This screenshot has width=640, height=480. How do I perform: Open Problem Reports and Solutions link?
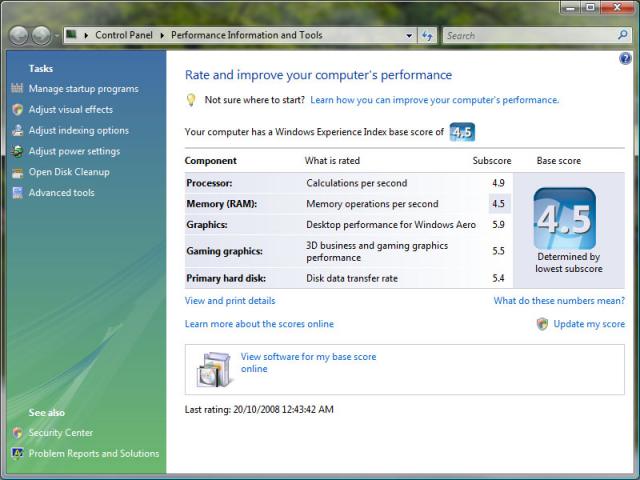coord(94,453)
